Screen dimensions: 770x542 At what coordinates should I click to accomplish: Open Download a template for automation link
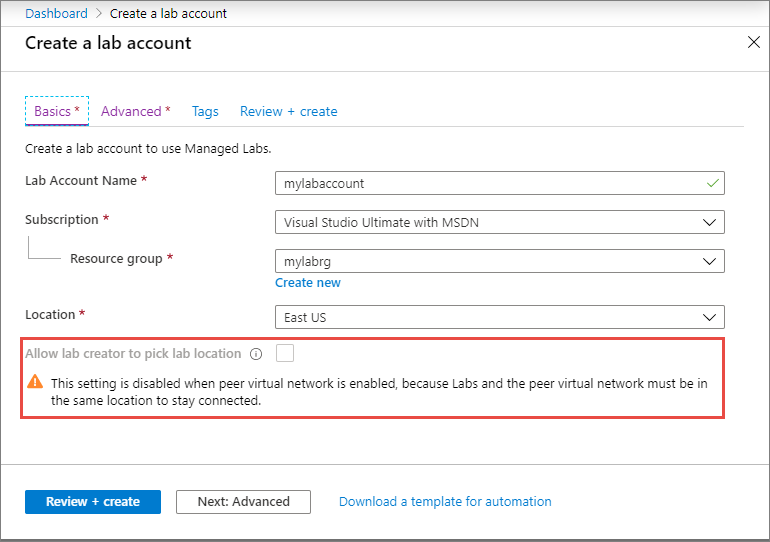point(445,502)
